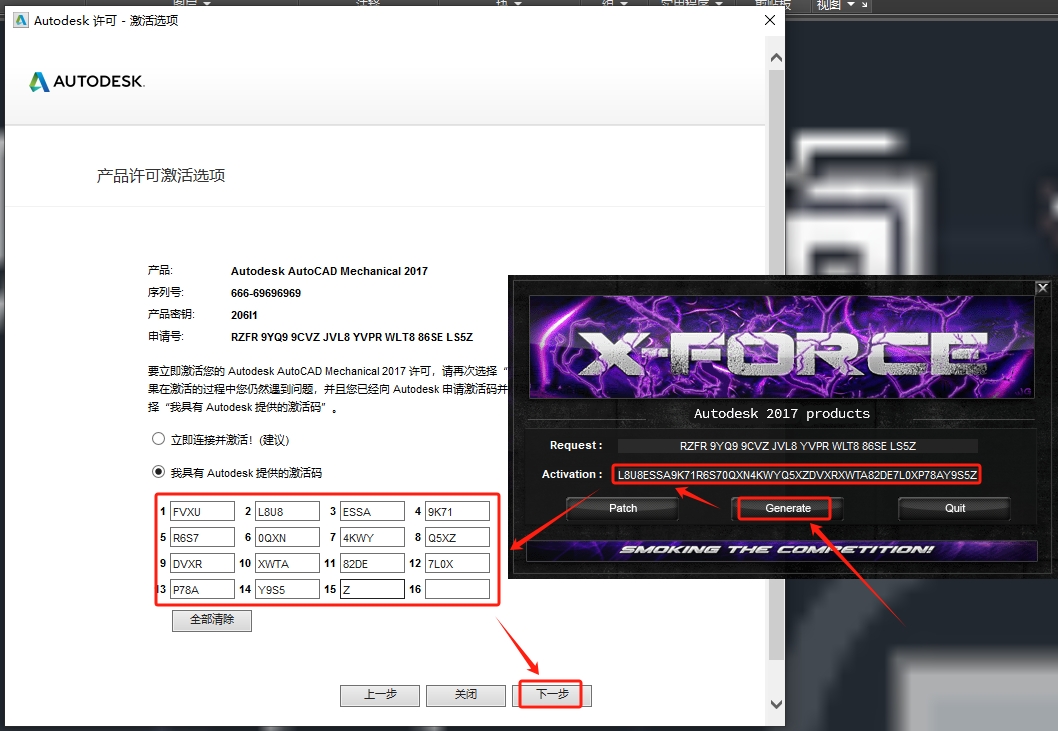
Task: Click activation code field 11 containing 82DE
Action: [x=372, y=563]
